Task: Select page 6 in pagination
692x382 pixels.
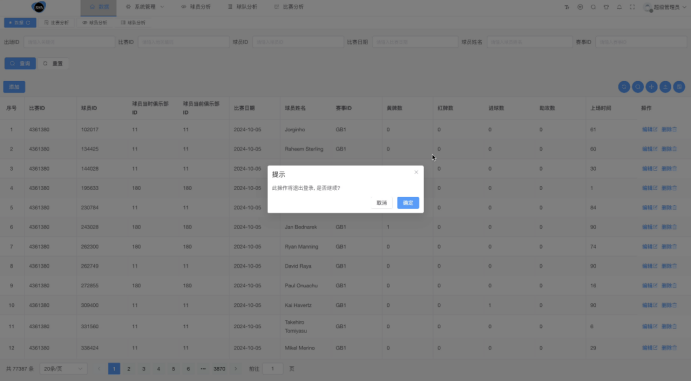Action: tap(188, 369)
